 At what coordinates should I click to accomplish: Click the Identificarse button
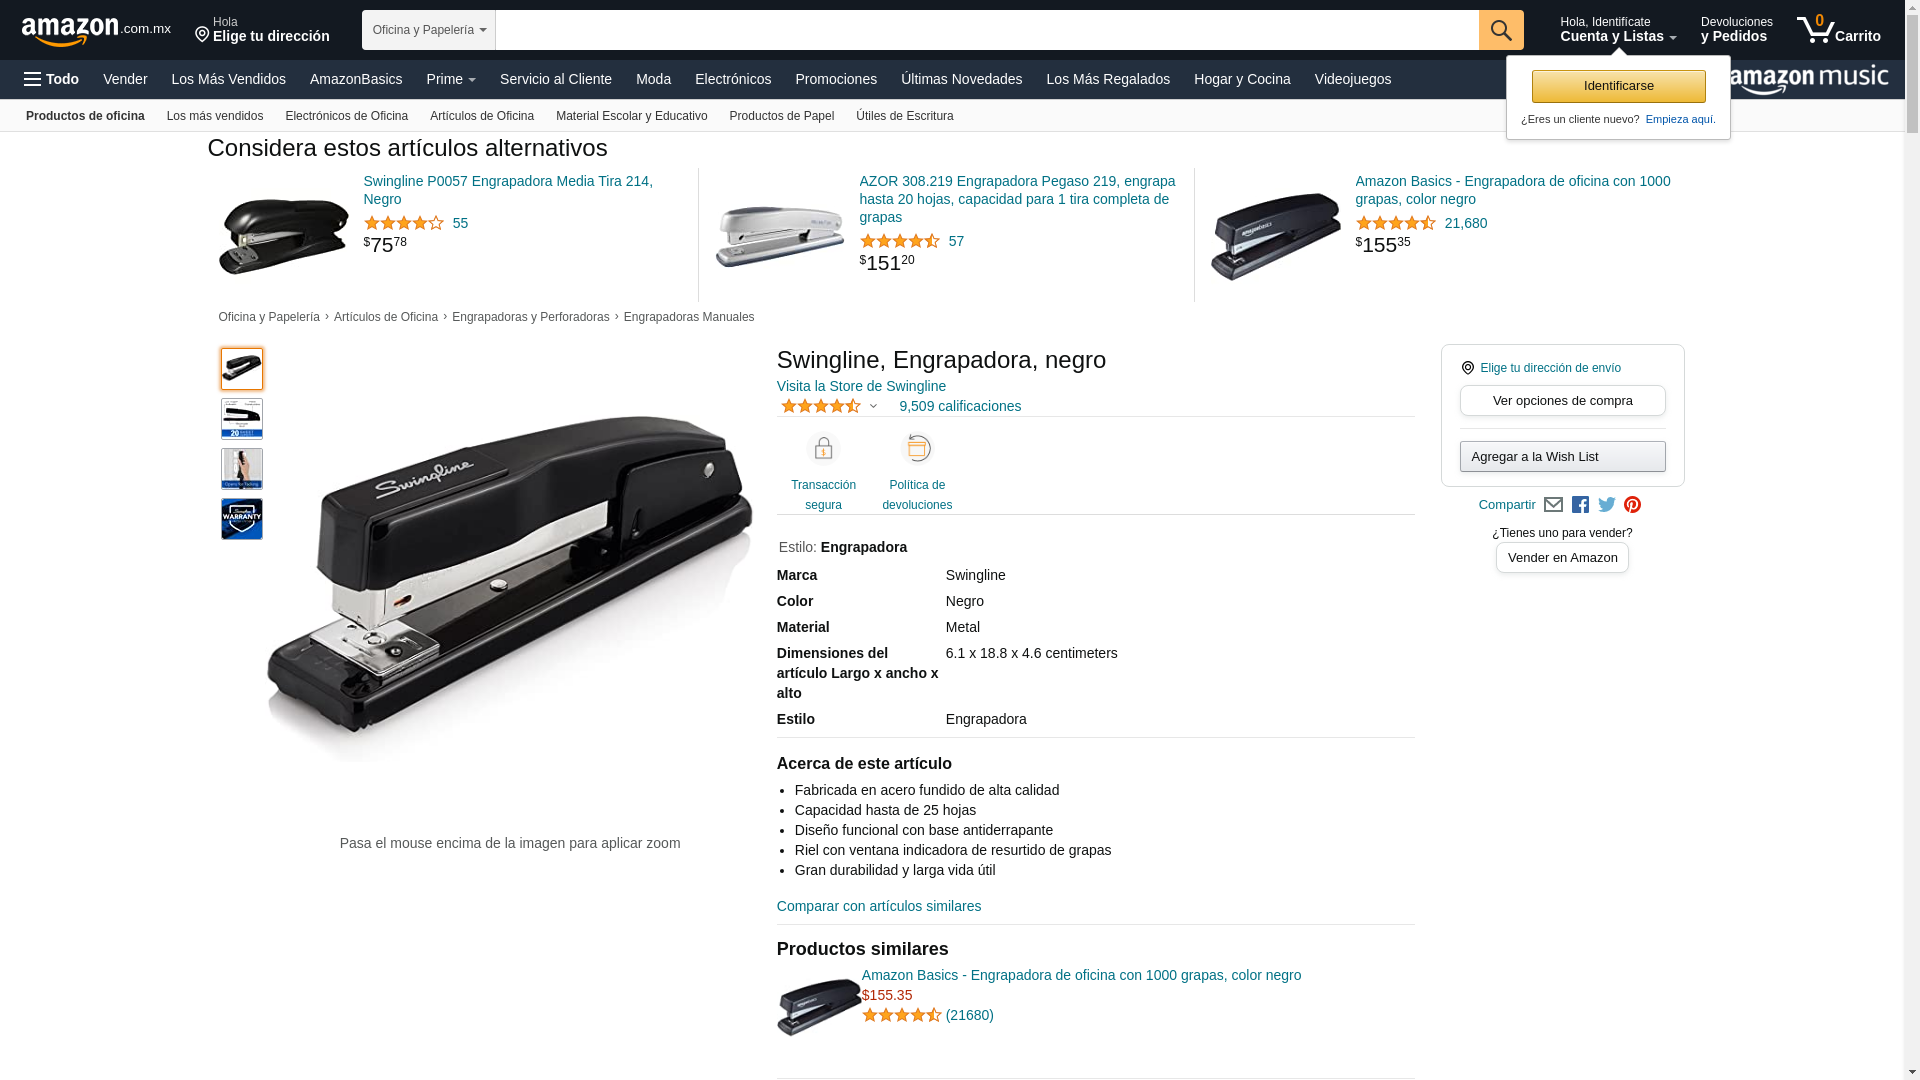coord(1618,86)
